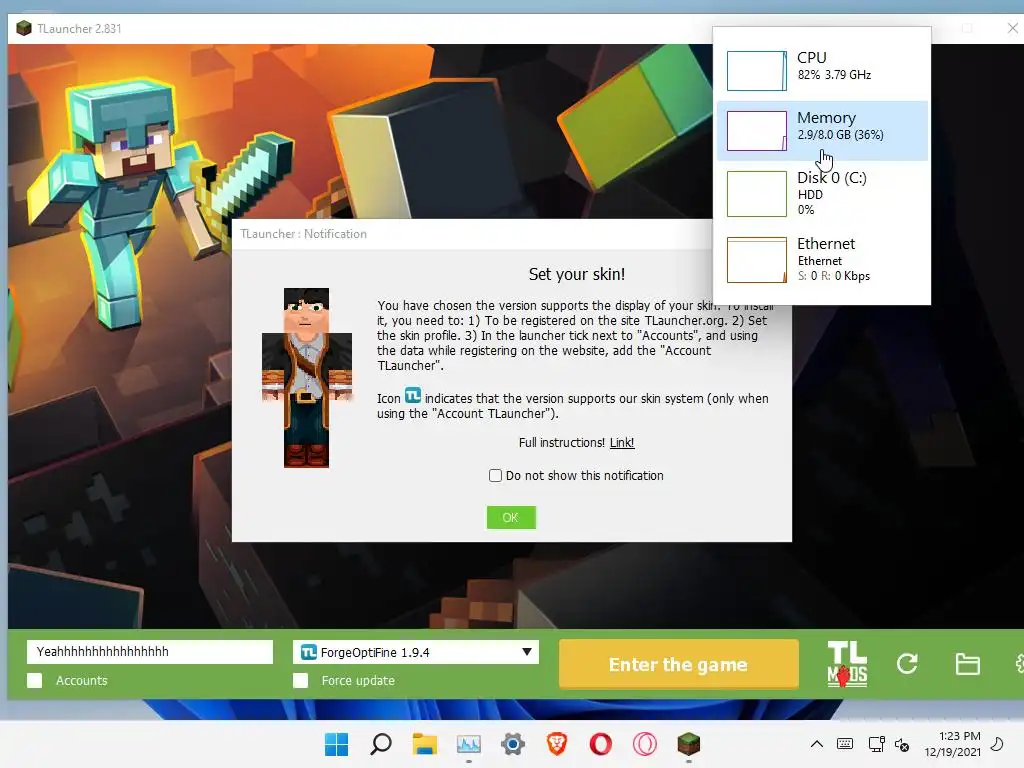
Task: Show hidden system tray icons chevron
Action: (816, 744)
